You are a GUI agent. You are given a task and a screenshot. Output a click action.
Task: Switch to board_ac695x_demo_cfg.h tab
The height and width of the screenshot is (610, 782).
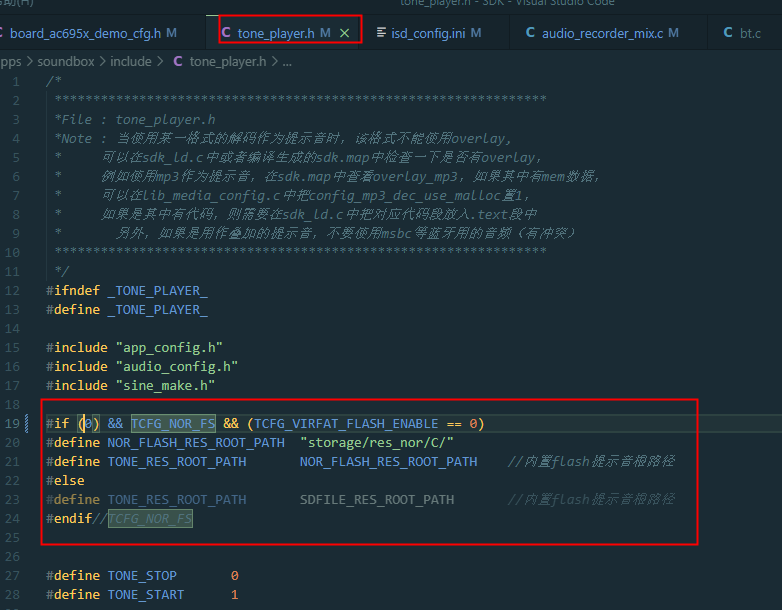[95, 33]
